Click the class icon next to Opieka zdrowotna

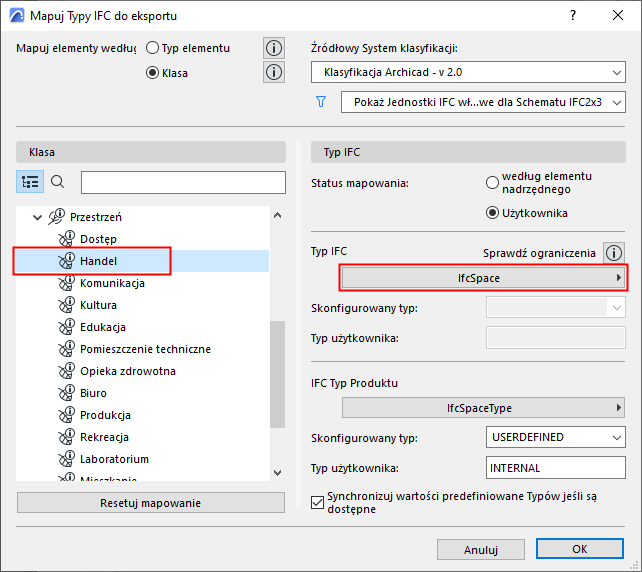coord(66,371)
